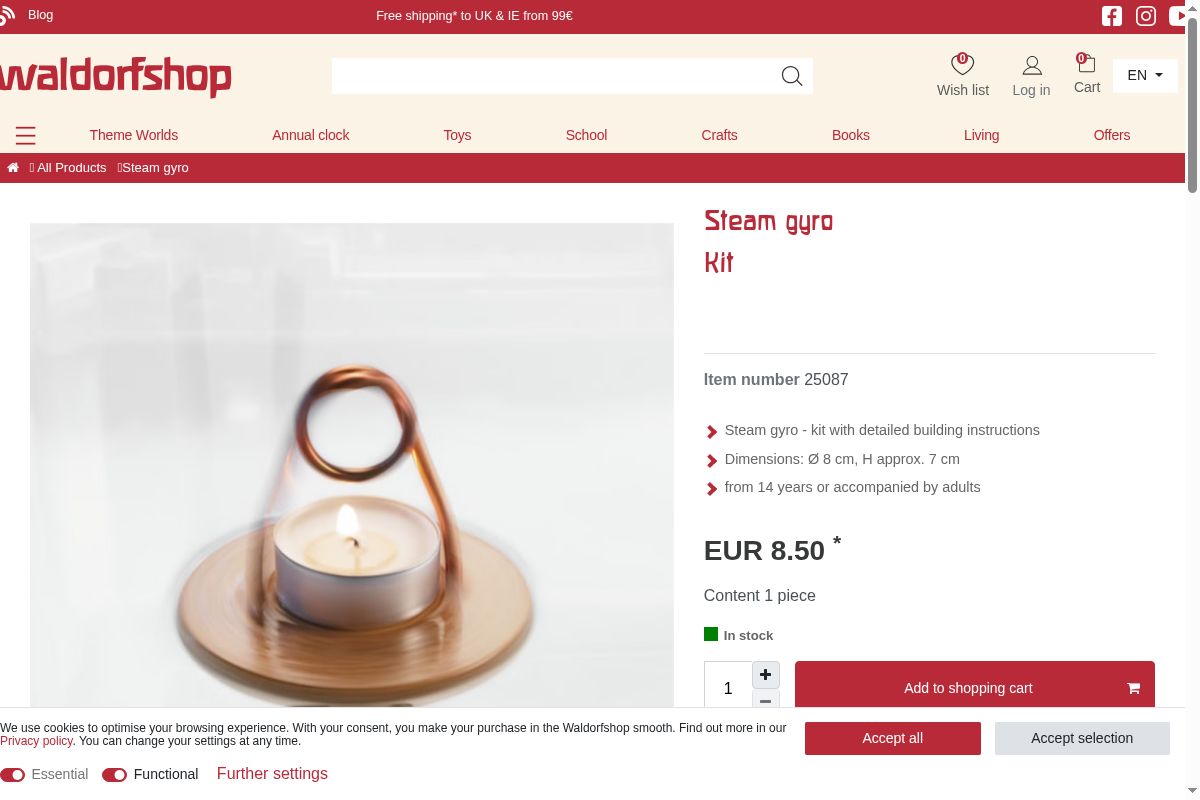Click the Log in user icon
1200x800 pixels.
[x=1032, y=66]
